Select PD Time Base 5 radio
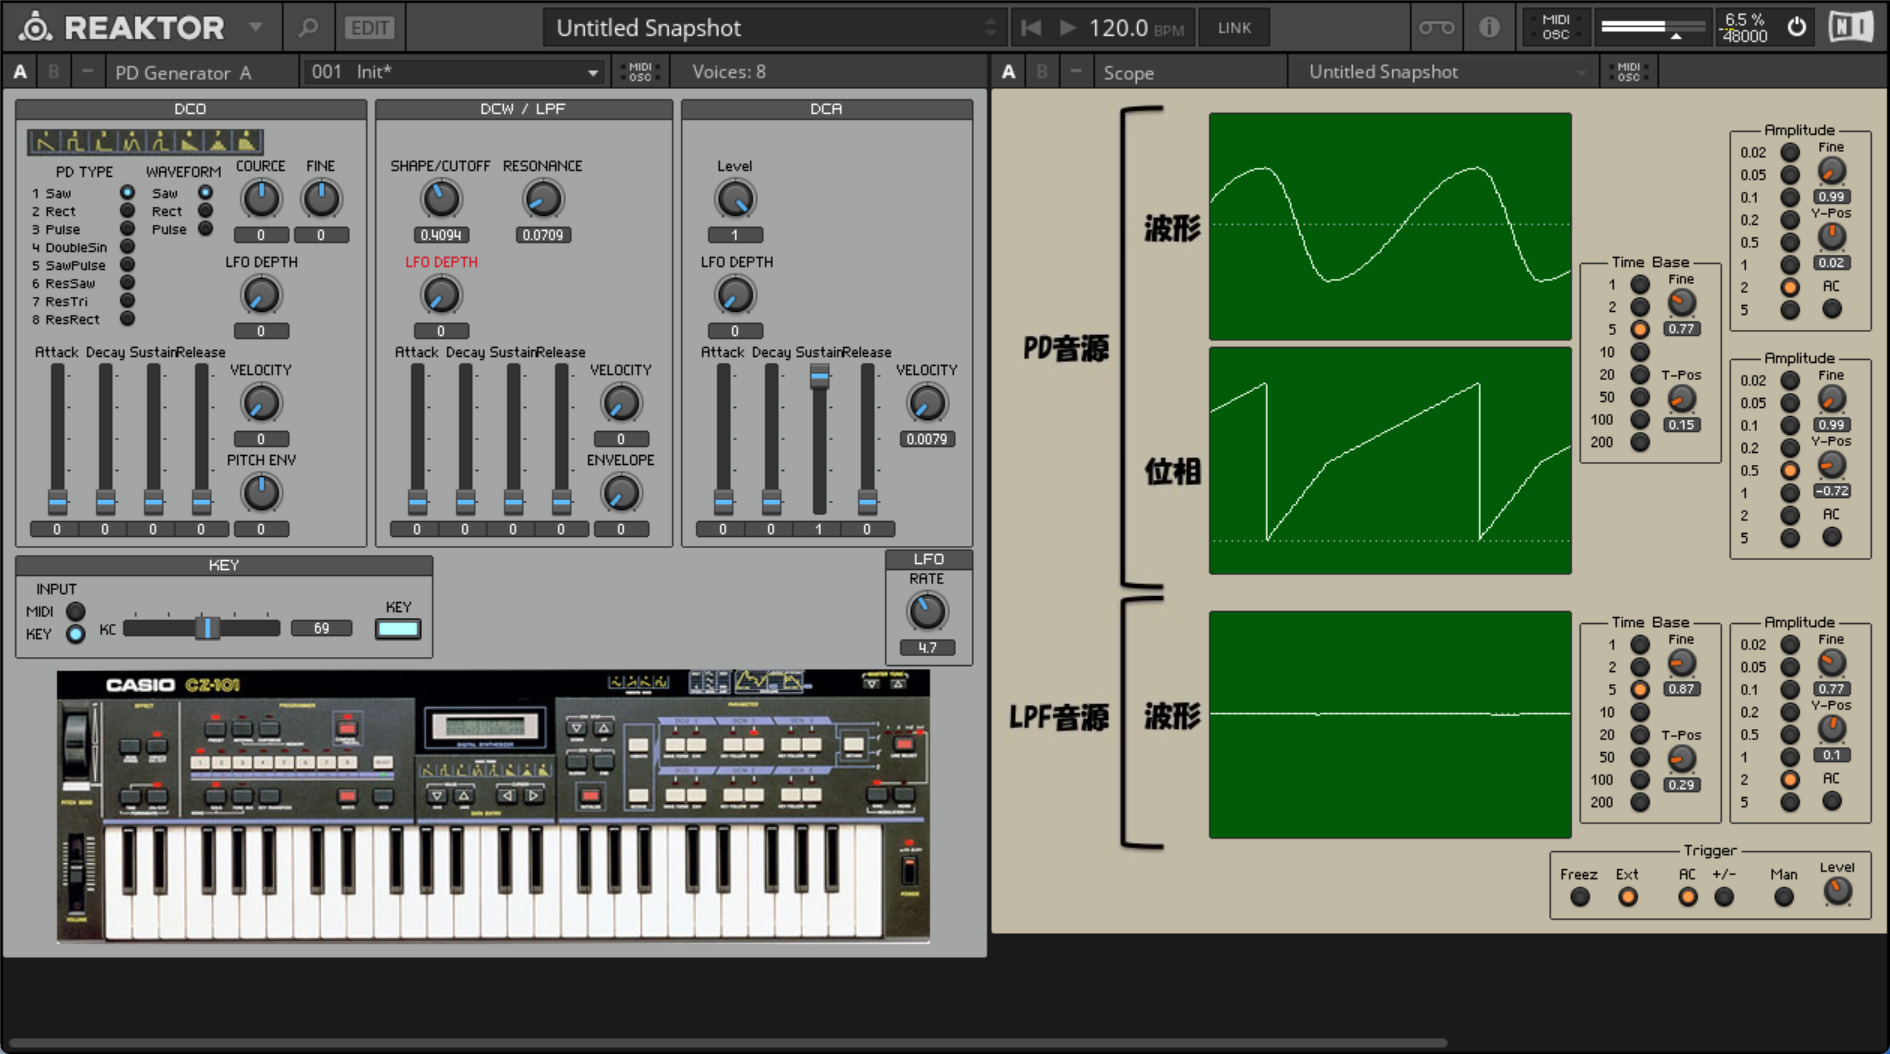This screenshot has height=1054, width=1890. click(1640, 329)
